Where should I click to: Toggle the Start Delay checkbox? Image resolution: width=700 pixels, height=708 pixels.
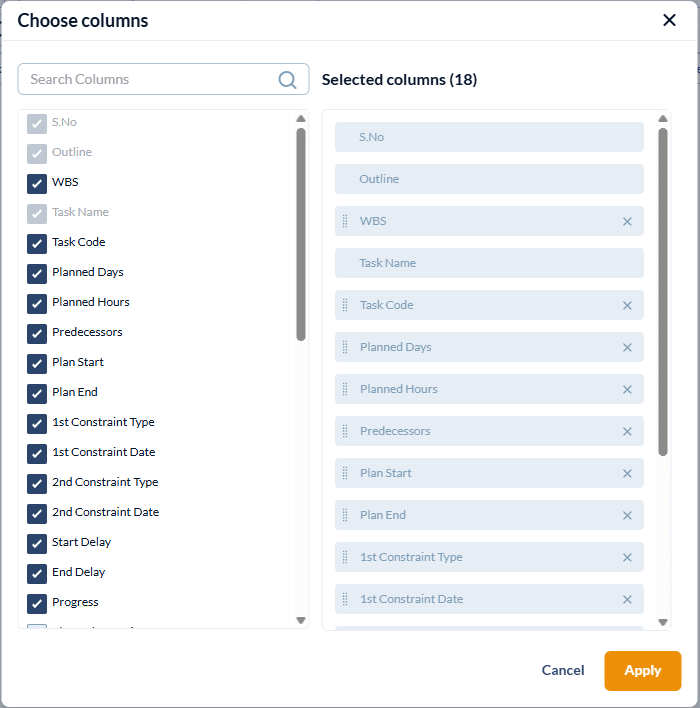coord(37,544)
